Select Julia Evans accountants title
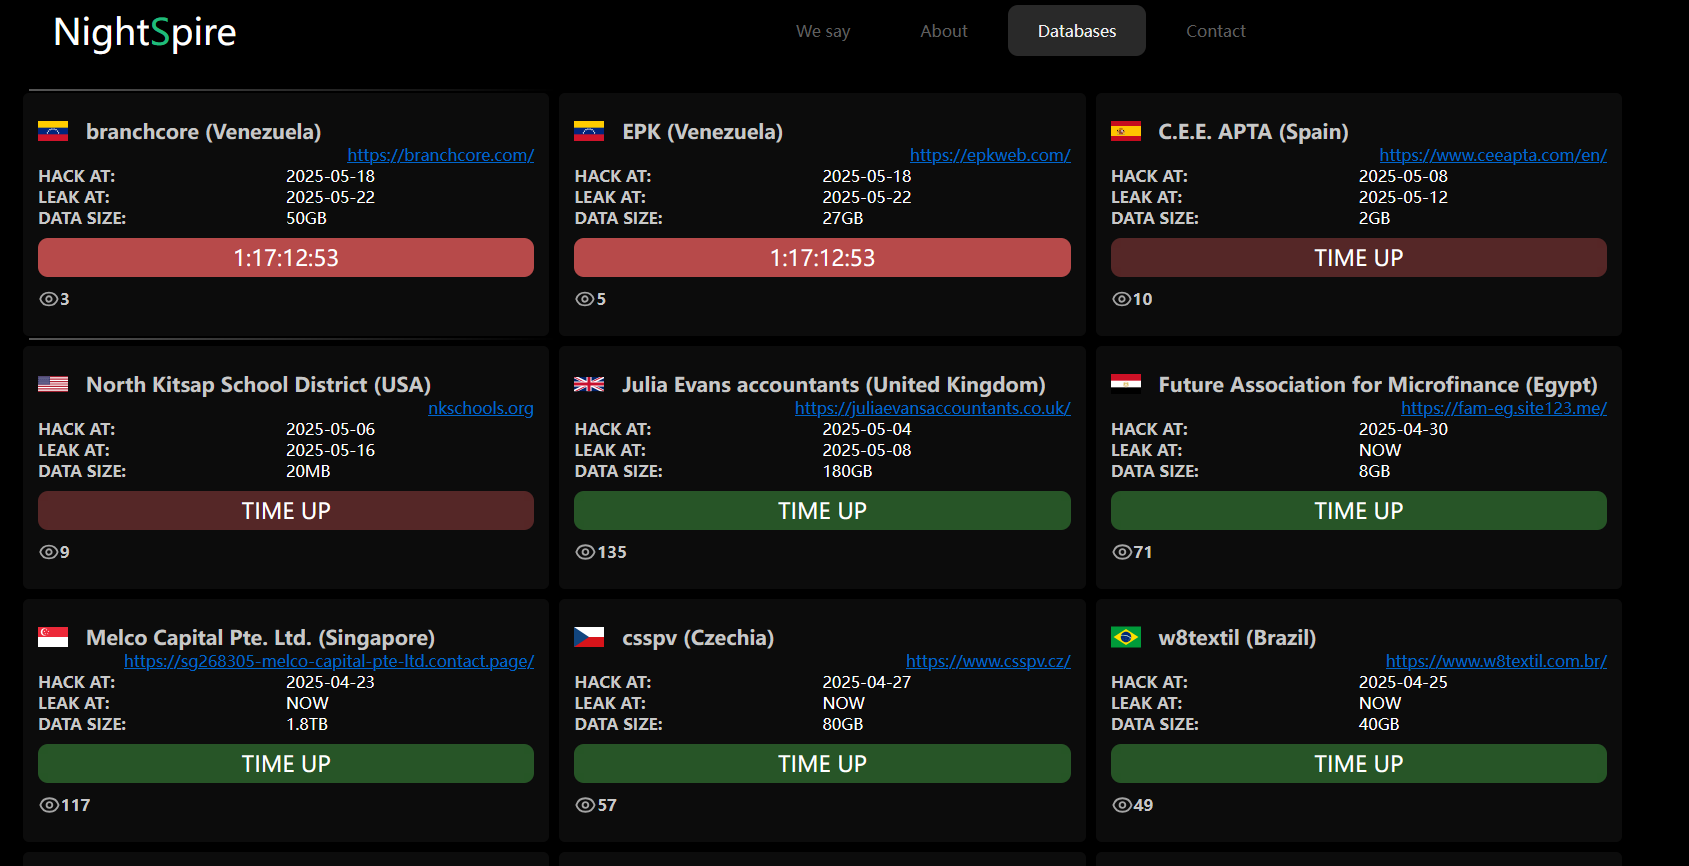Viewport: 1689px width, 866px height. click(x=834, y=384)
